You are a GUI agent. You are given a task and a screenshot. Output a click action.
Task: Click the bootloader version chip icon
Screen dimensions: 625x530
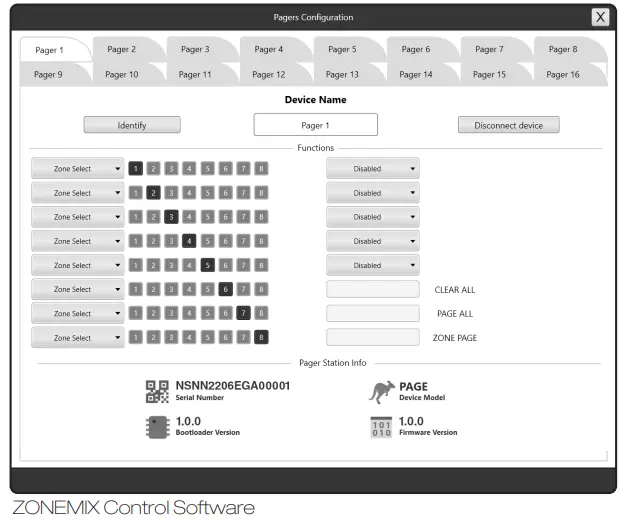tap(157, 426)
